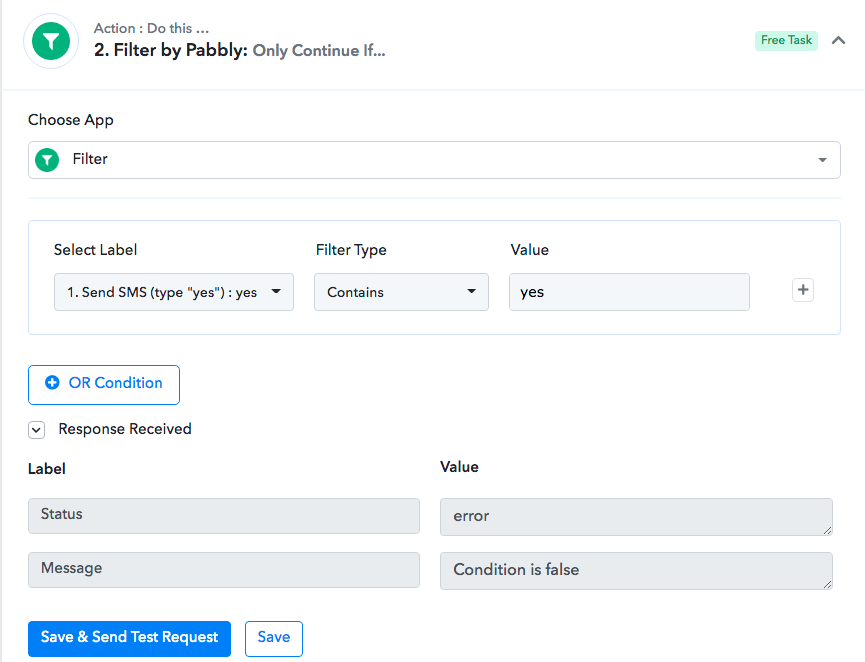Screen dimensions: 865x662
Task: Click the green Filter by Pabbly step icon
Action: 51,41
